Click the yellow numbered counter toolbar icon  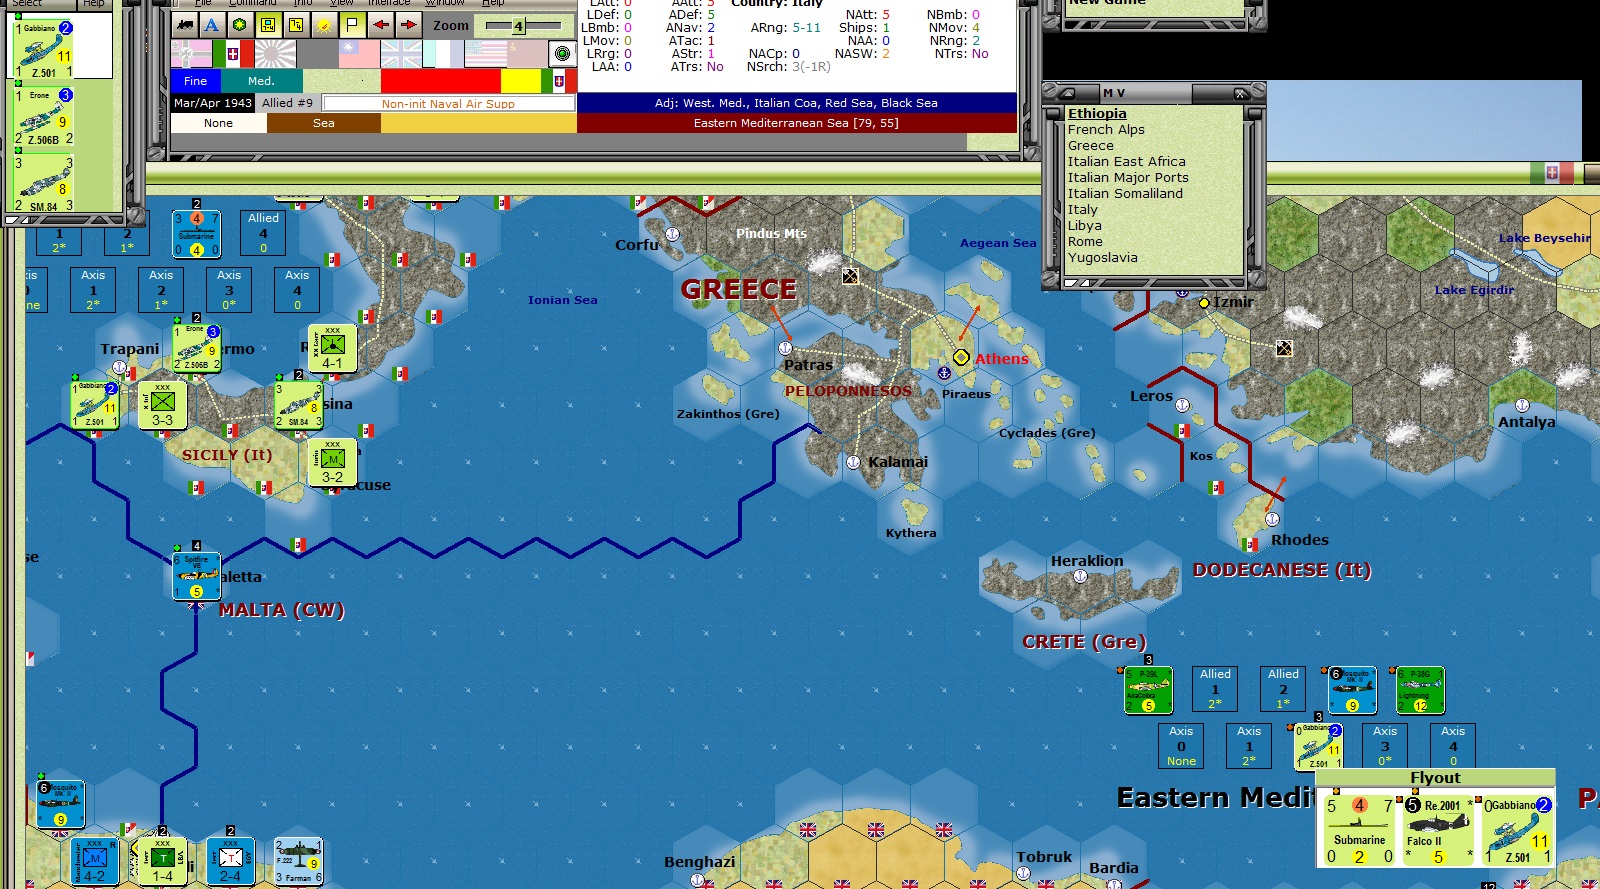pyautogui.click(x=296, y=25)
